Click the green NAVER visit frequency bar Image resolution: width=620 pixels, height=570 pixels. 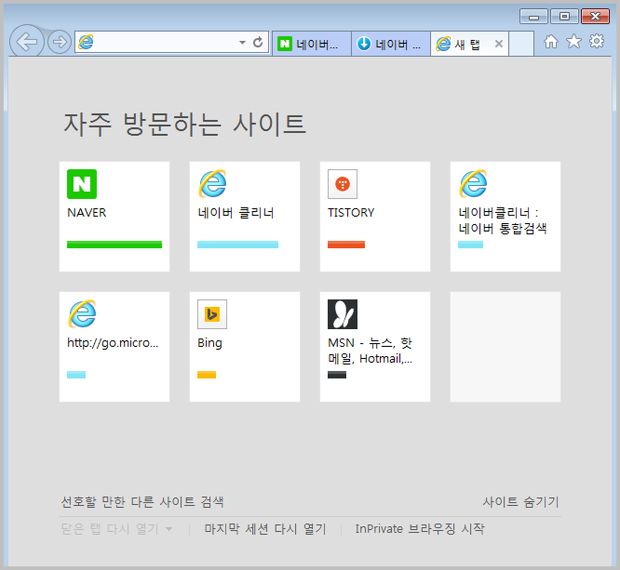point(114,245)
